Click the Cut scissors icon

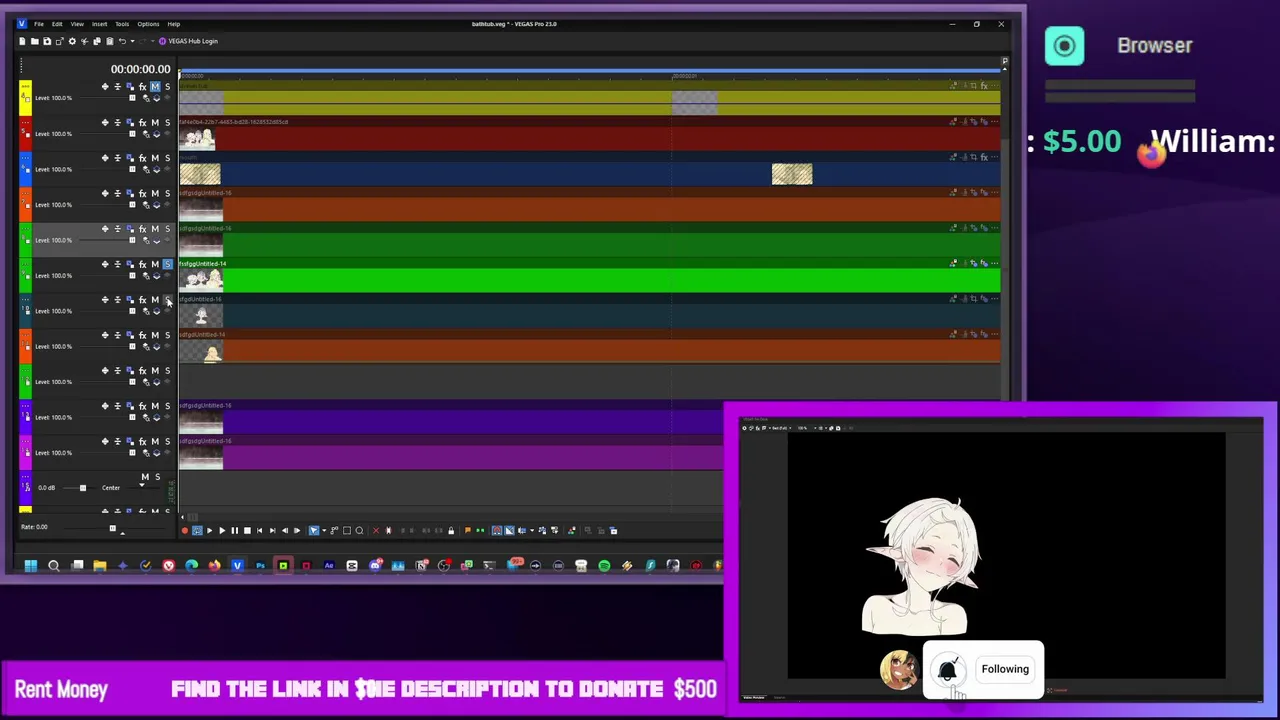pyautogui.click(x=84, y=41)
